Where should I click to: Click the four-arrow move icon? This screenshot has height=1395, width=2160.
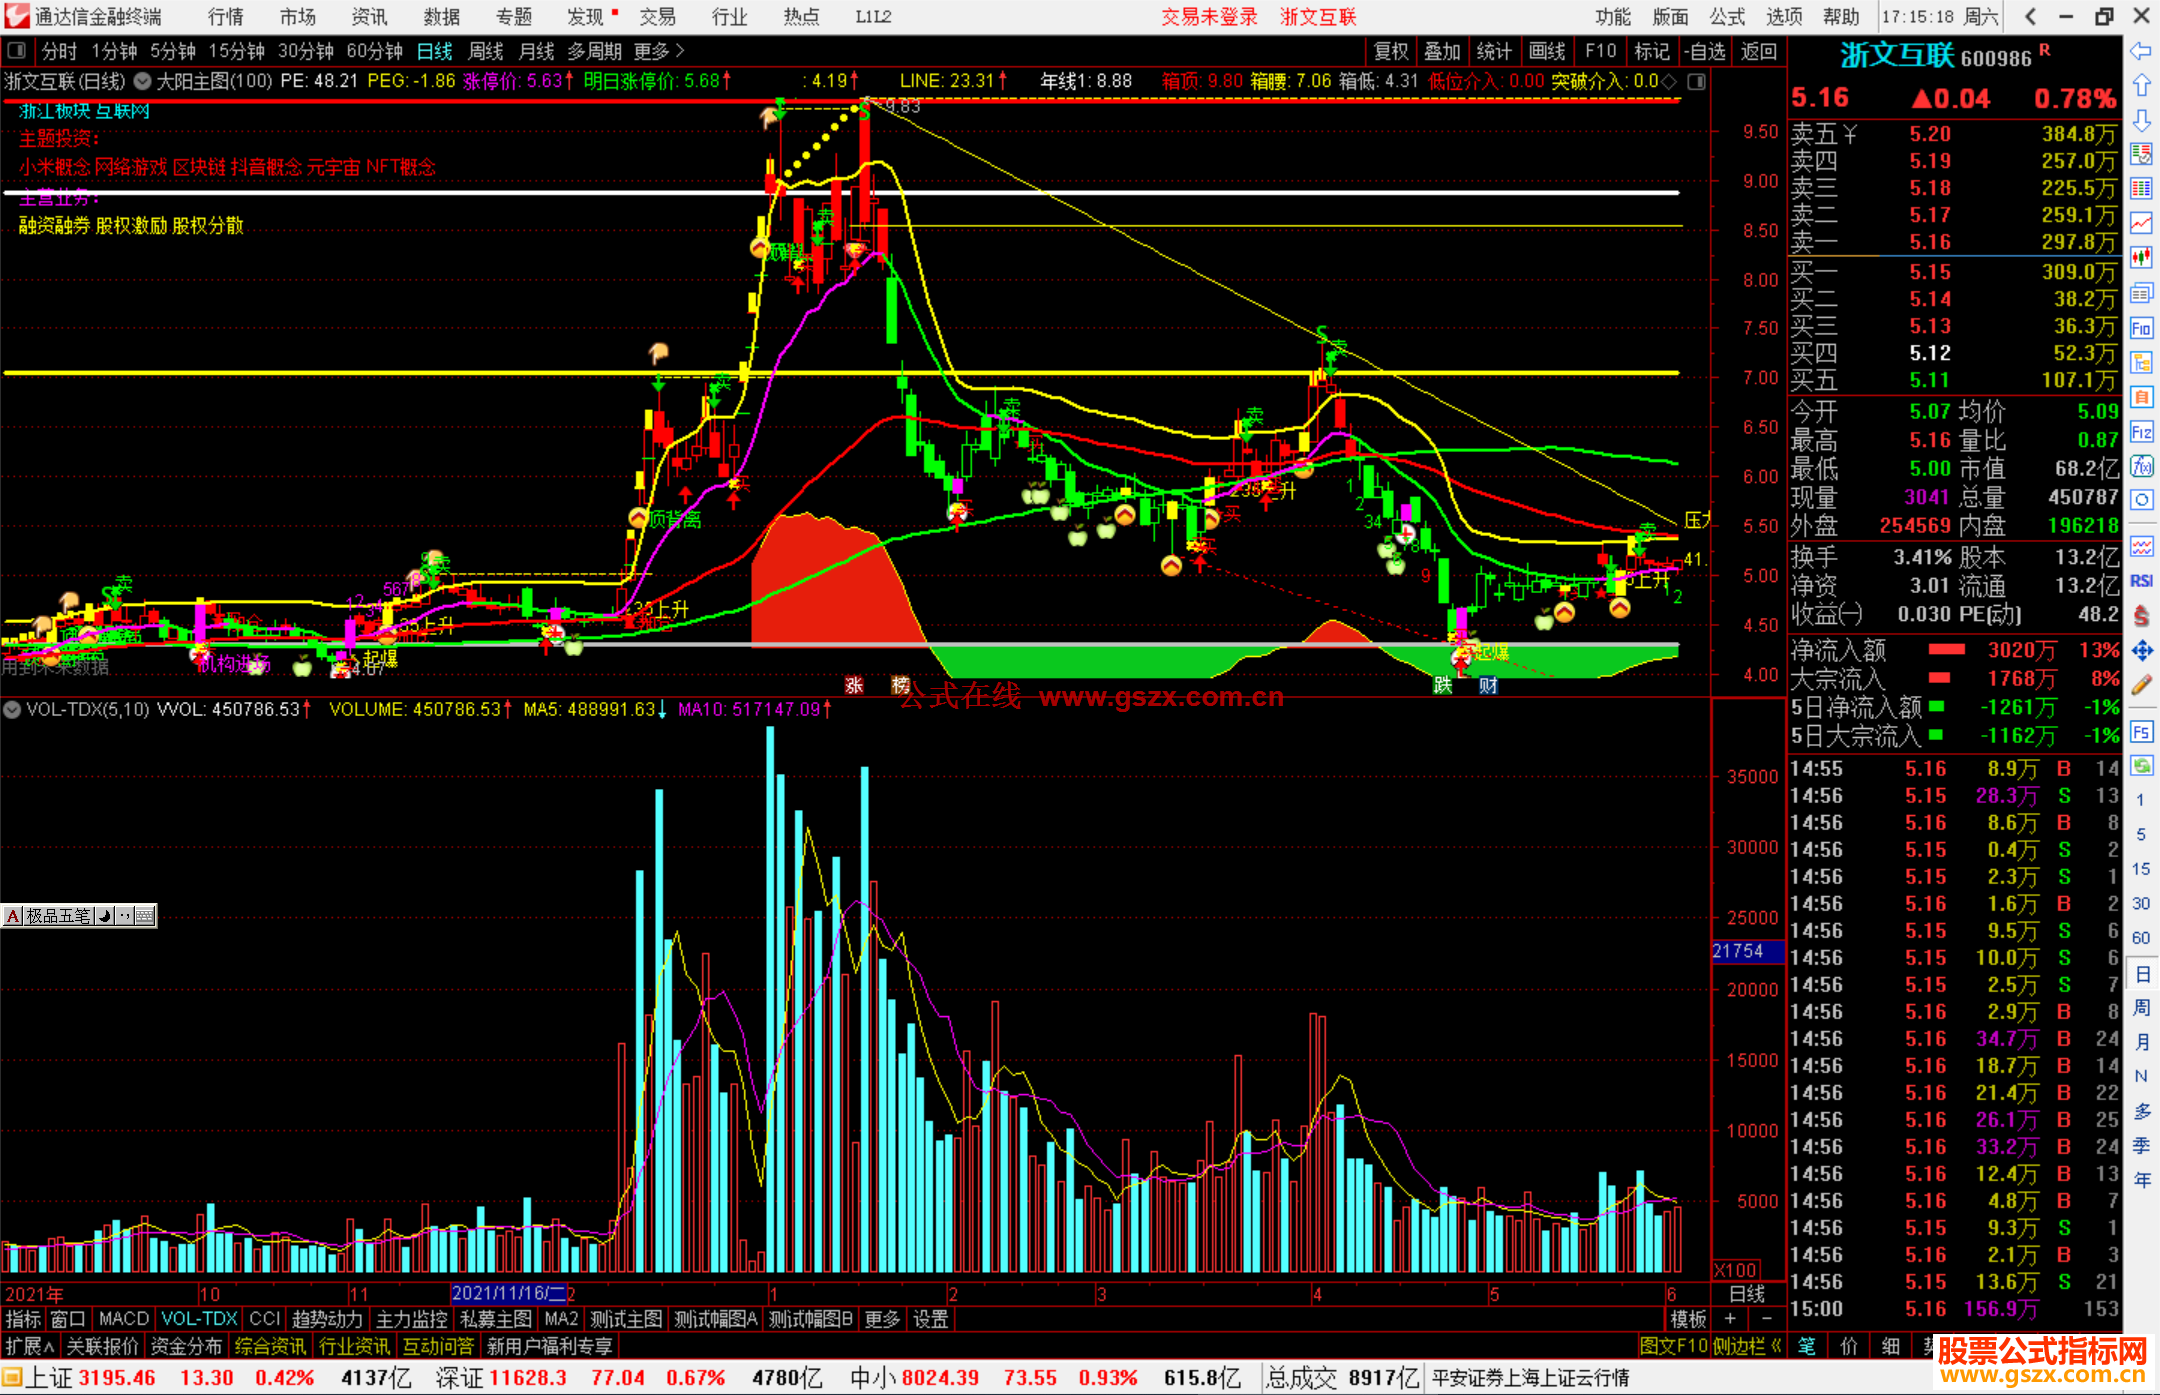tap(2141, 651)
